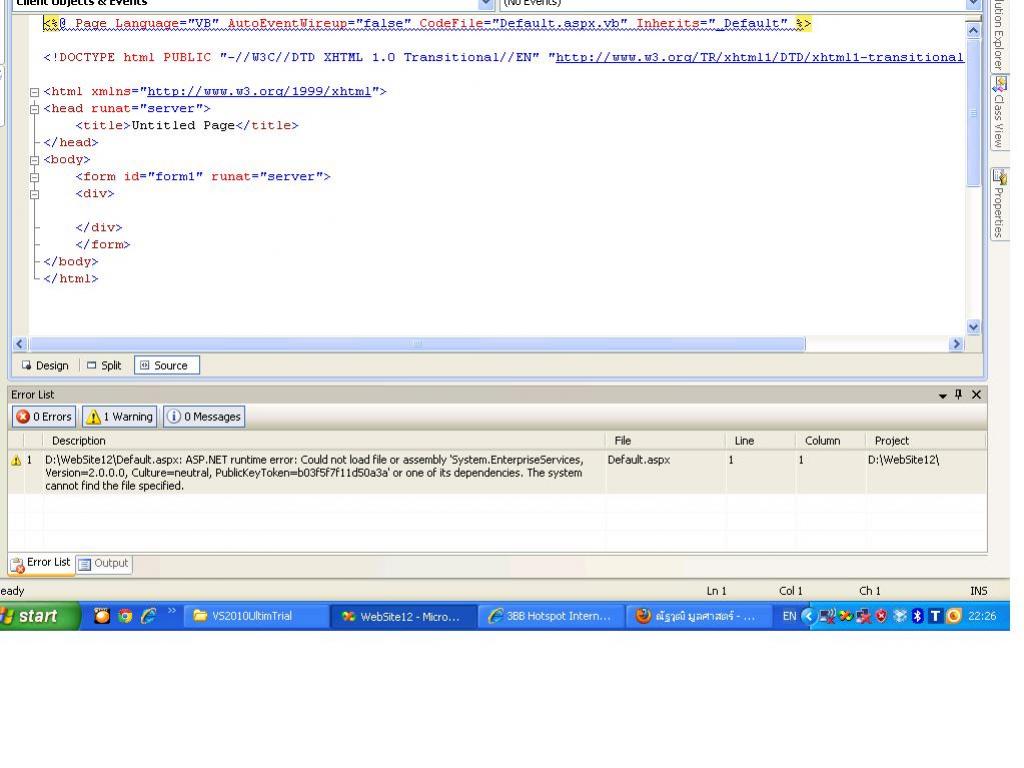
Task: Collapse the body element outline node
Action: click(x=35, y=160)
